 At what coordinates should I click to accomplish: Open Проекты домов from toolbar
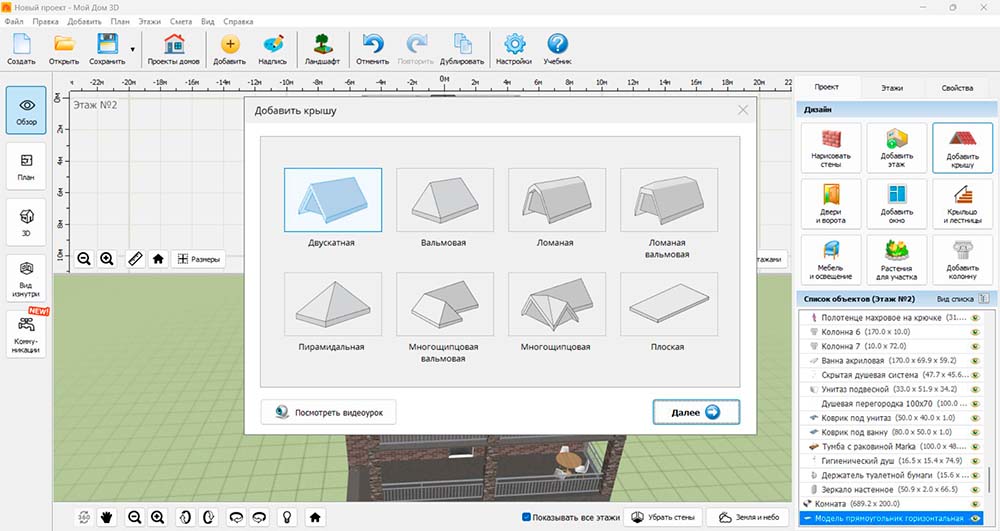[174, 48]
